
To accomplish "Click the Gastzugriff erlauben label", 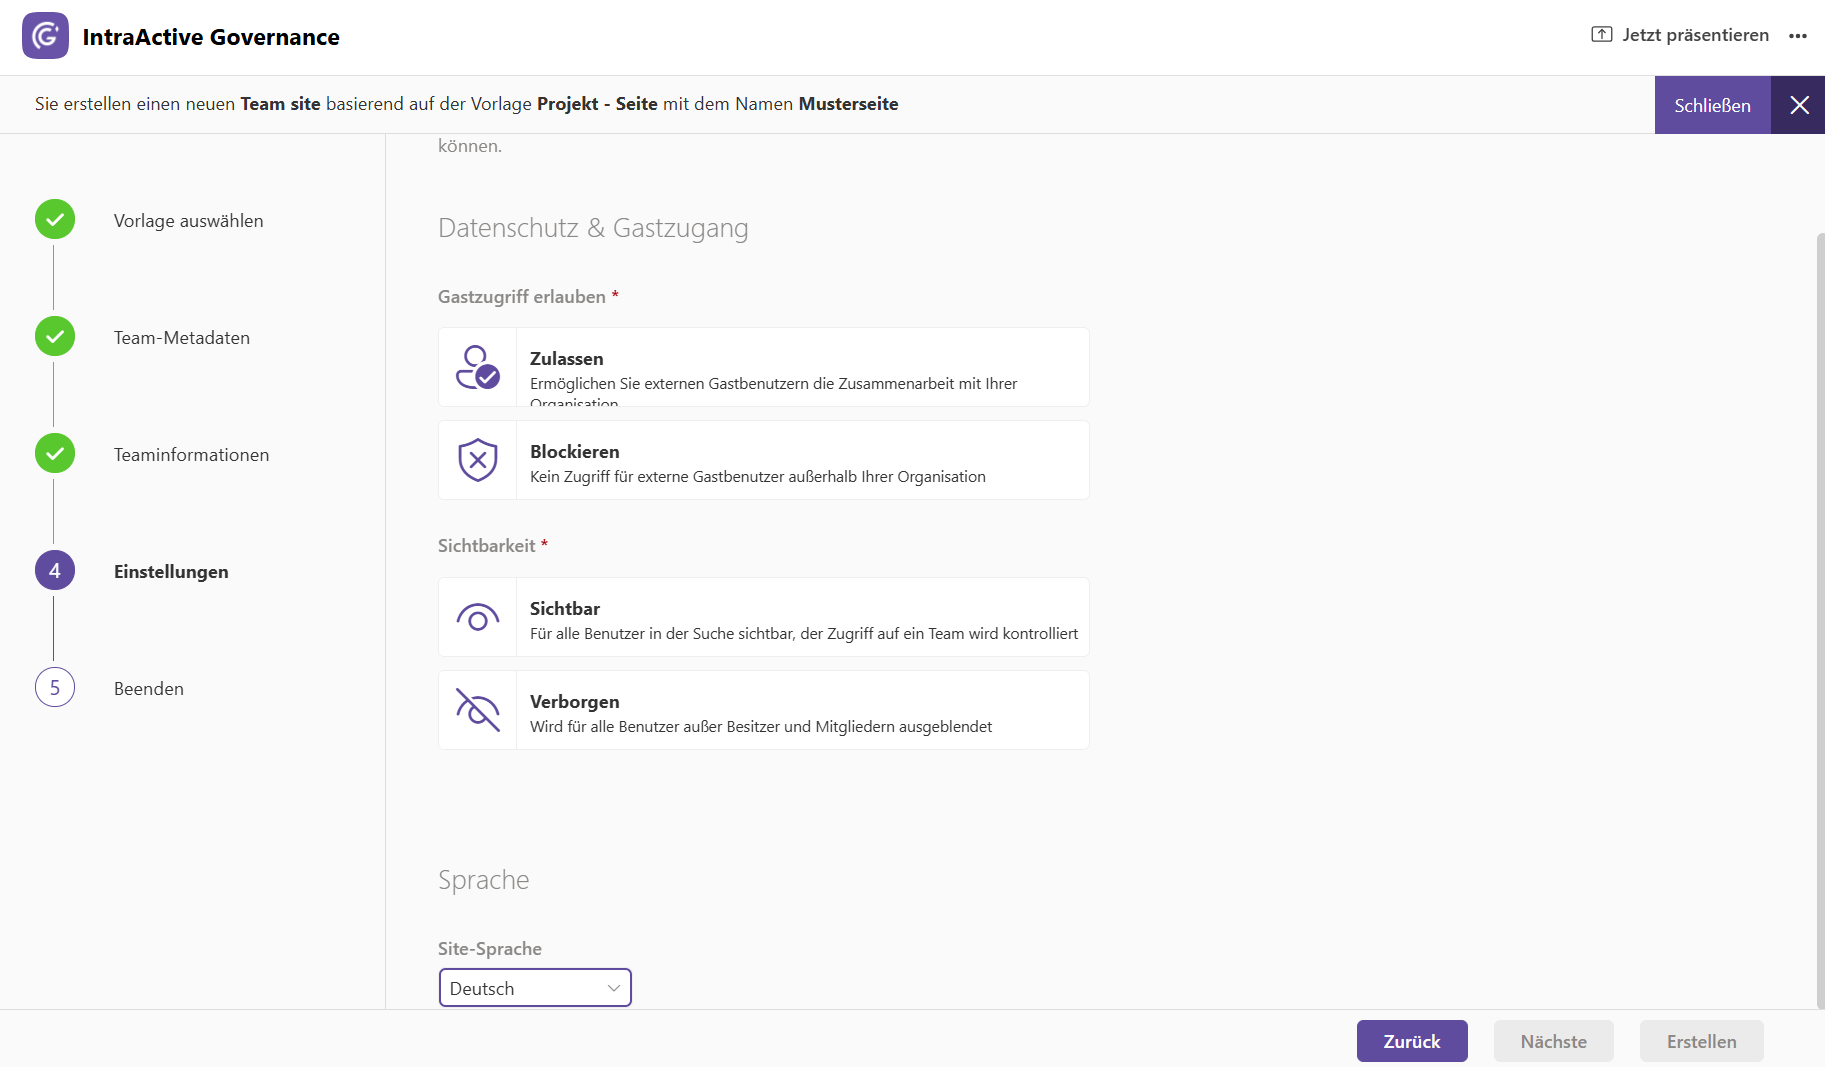I will 522,297.
